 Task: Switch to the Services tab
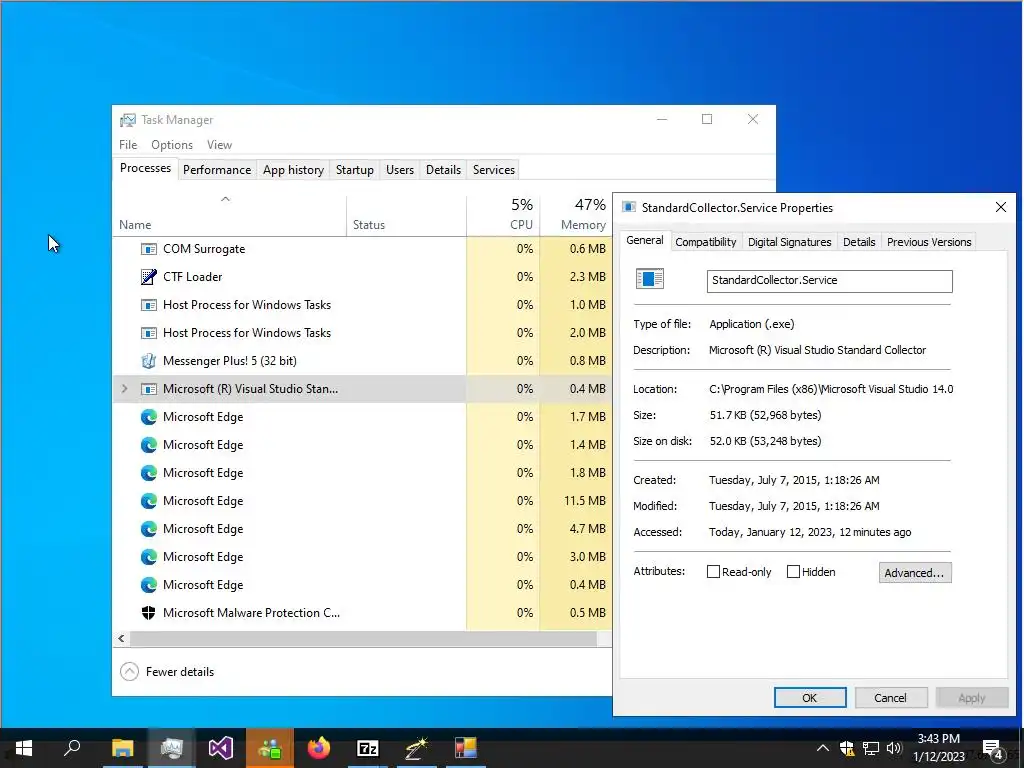[x=494, y=170]
